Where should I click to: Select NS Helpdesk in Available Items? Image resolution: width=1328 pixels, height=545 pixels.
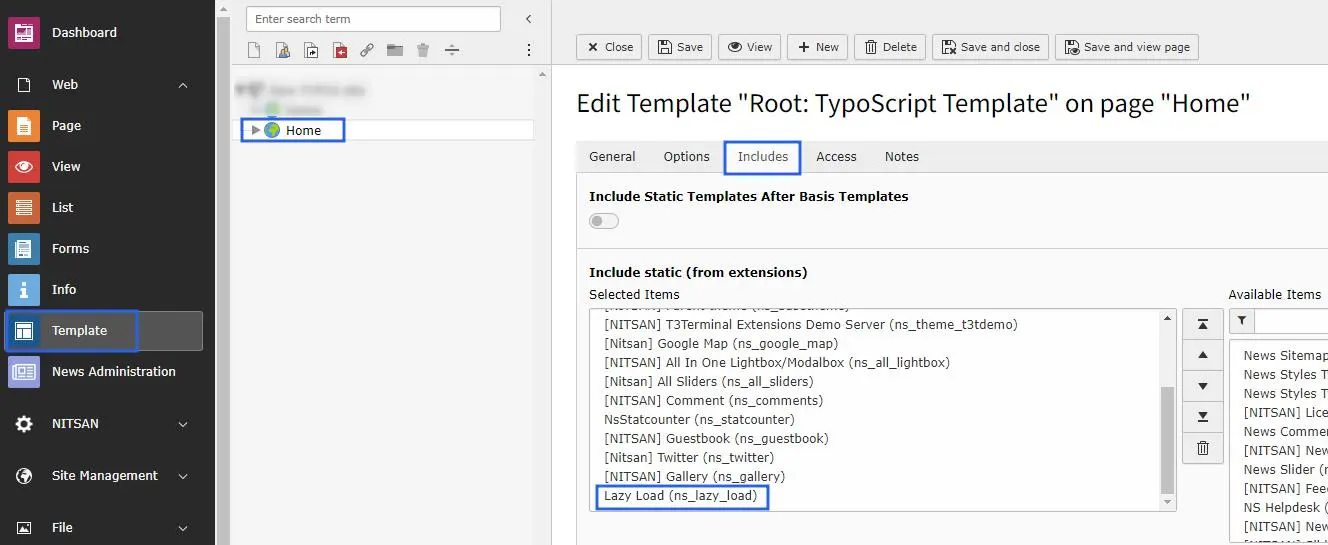tap(1285, 508)
